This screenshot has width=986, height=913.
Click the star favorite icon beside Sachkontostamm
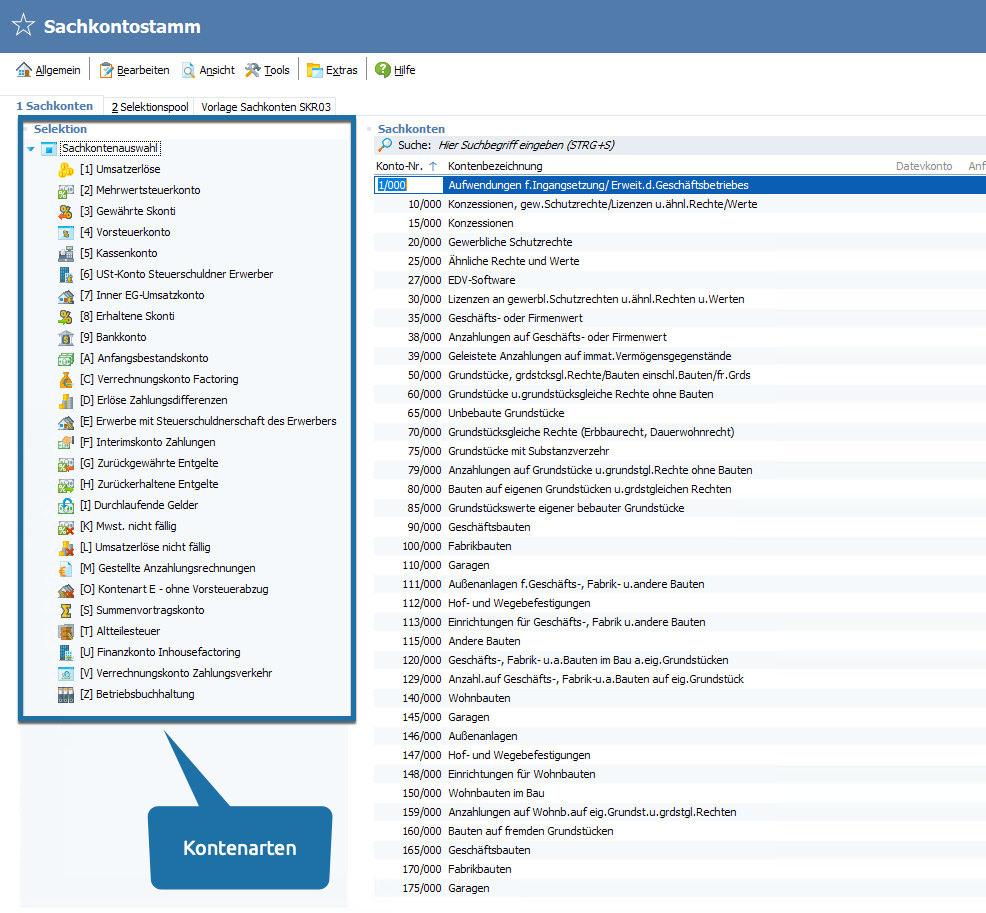click(x=23, y=26)
